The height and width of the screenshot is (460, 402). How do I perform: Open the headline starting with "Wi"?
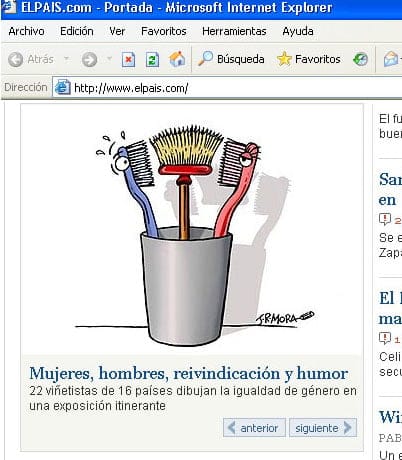[x=390, y=417]
